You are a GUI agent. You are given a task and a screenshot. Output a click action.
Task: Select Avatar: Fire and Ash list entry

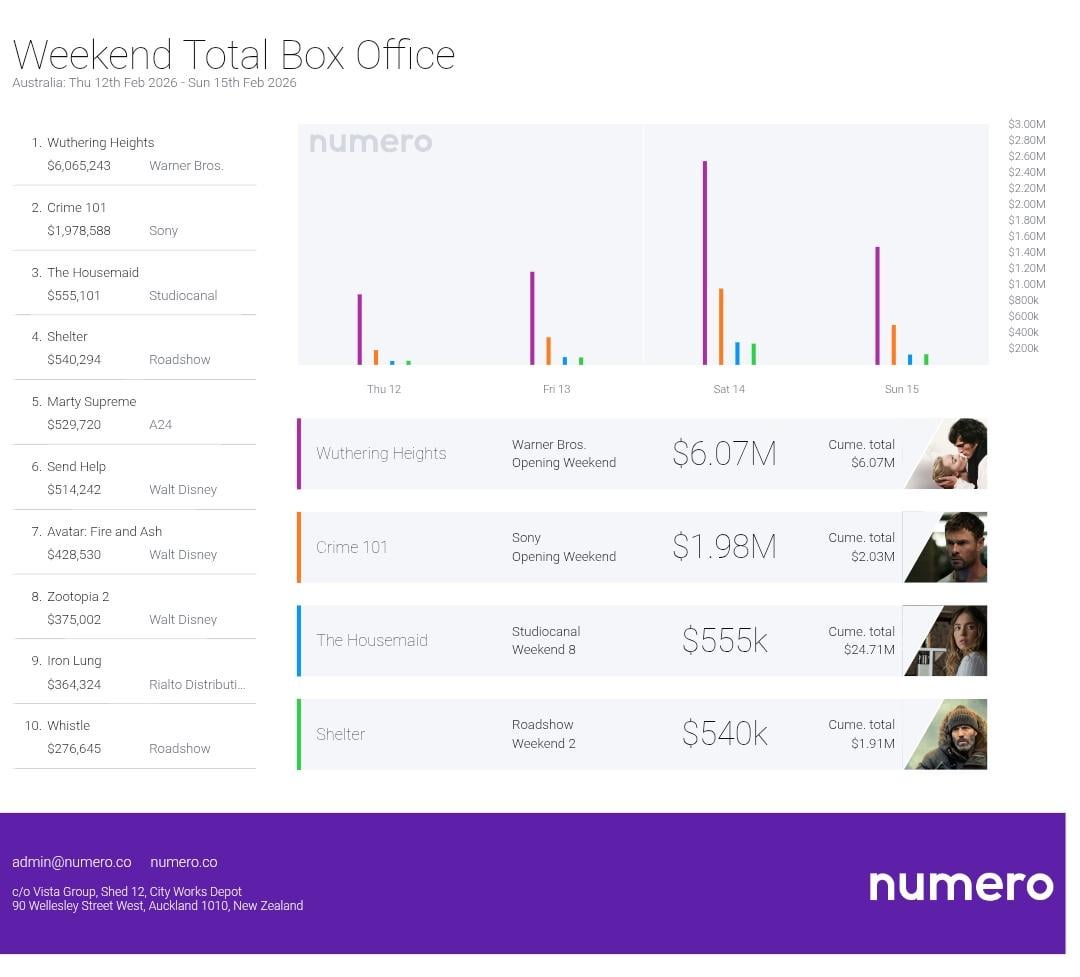coord(104,532)
